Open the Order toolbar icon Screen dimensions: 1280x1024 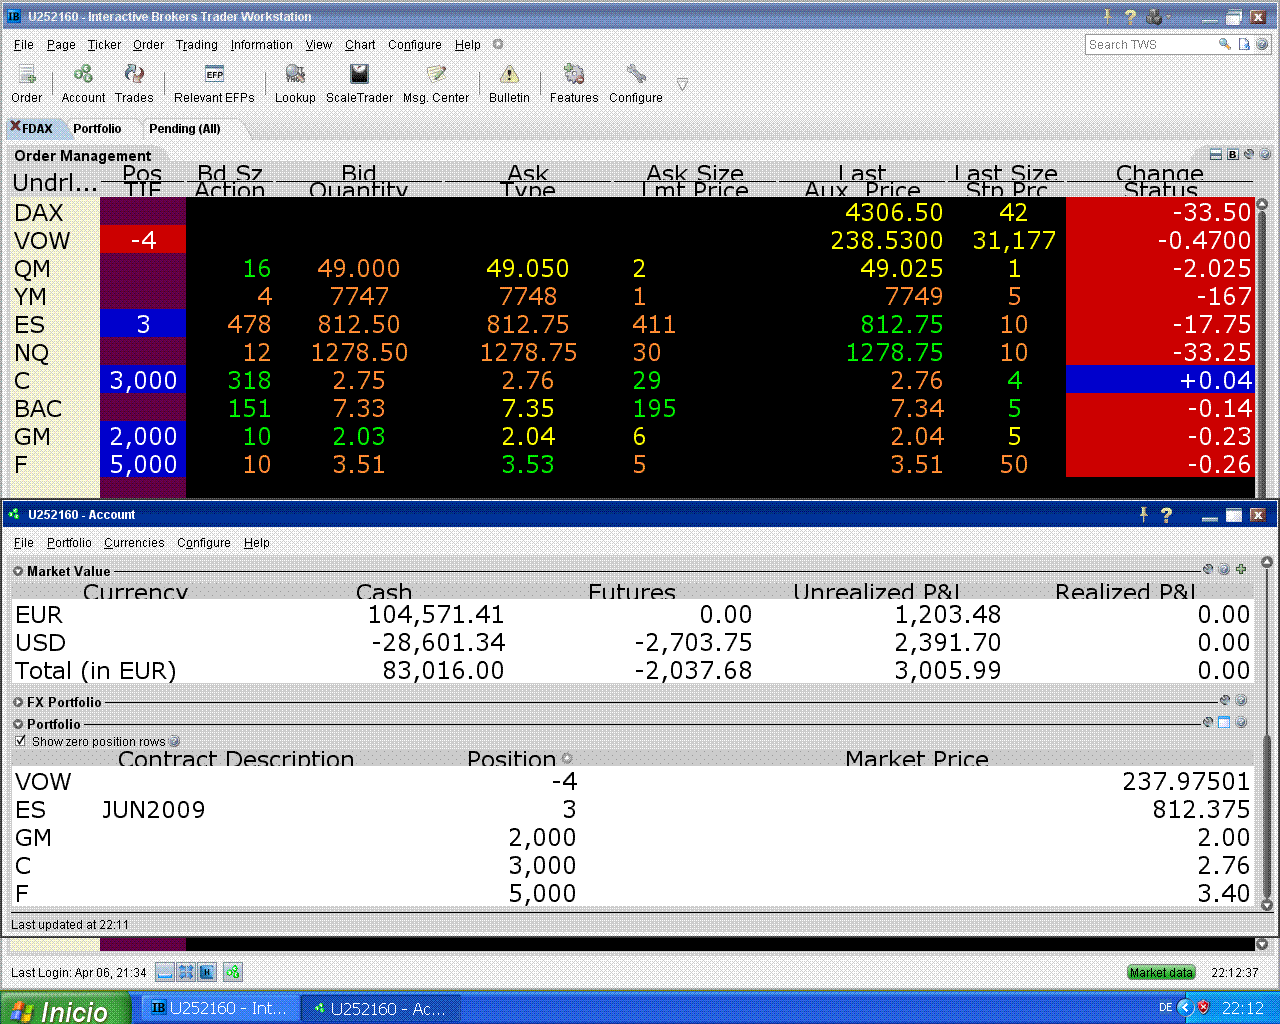[x=27, y=83]
